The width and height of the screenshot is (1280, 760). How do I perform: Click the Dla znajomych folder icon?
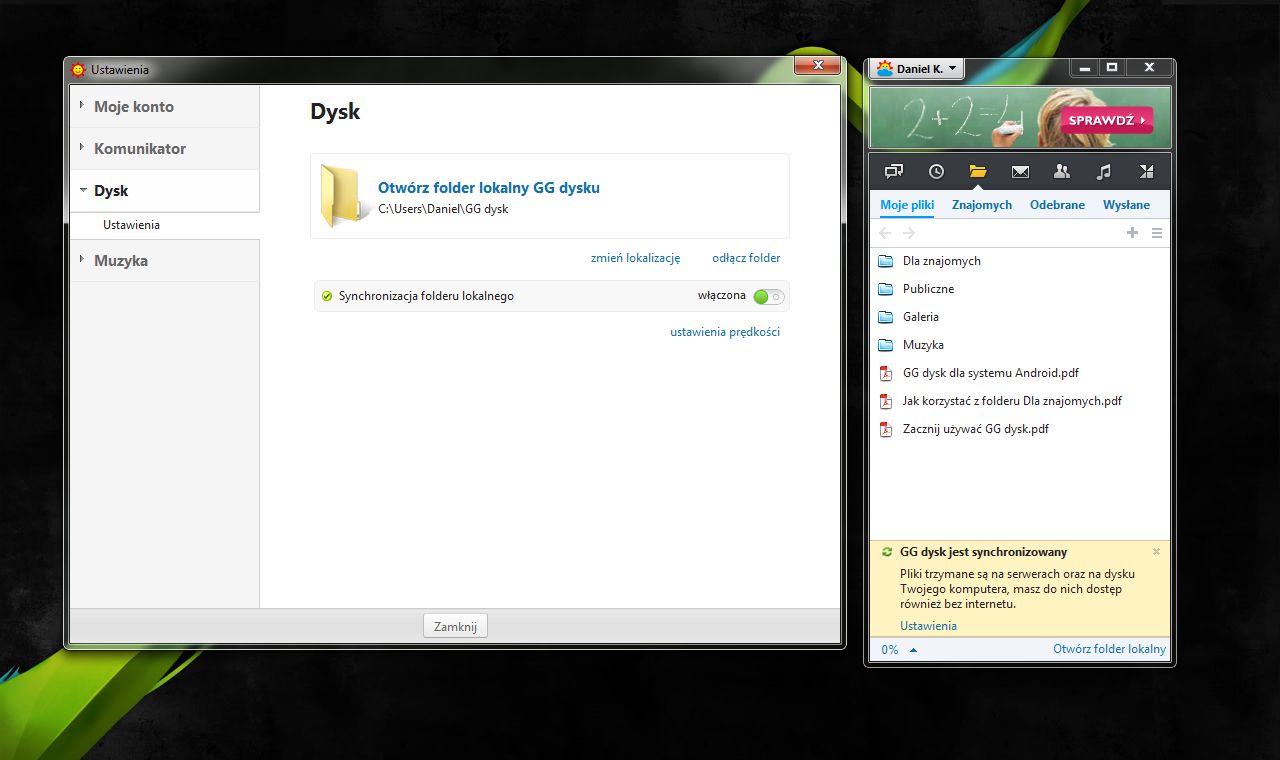tap(885, 261)
